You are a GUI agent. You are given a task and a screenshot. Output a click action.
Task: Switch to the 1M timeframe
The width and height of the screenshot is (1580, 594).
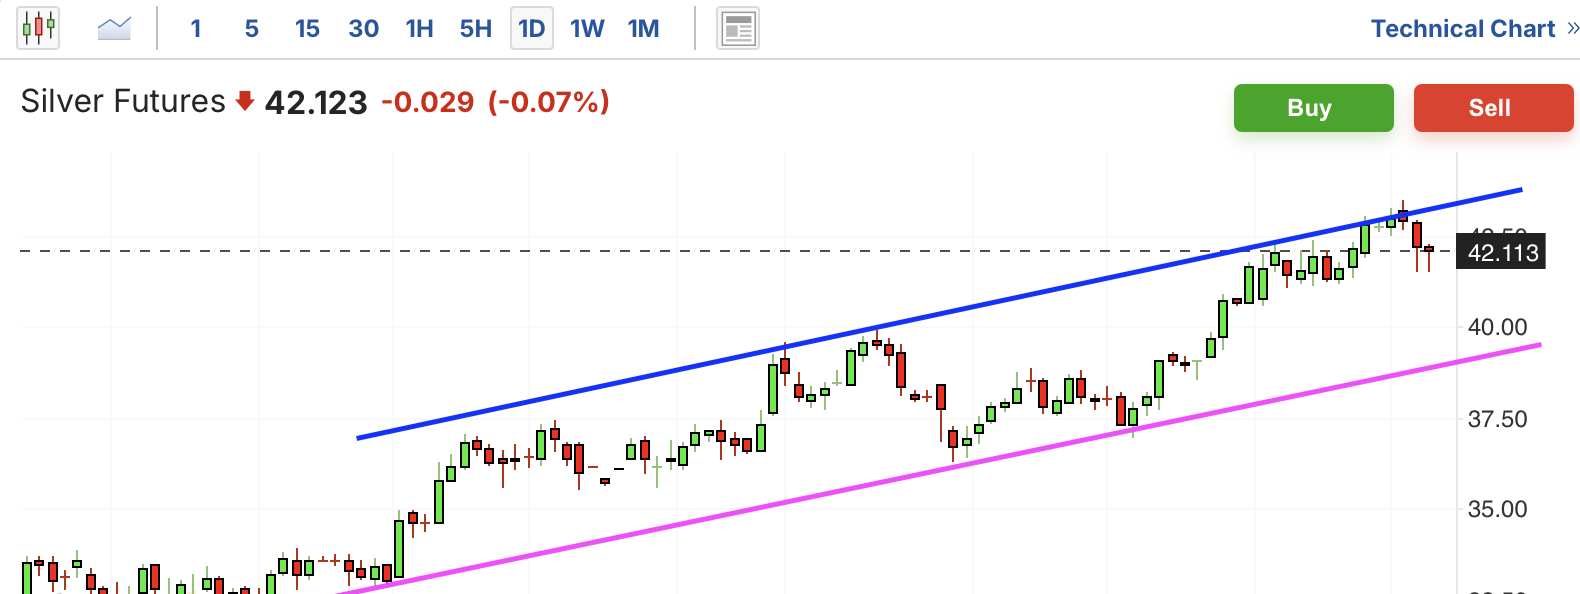(643, 29)
